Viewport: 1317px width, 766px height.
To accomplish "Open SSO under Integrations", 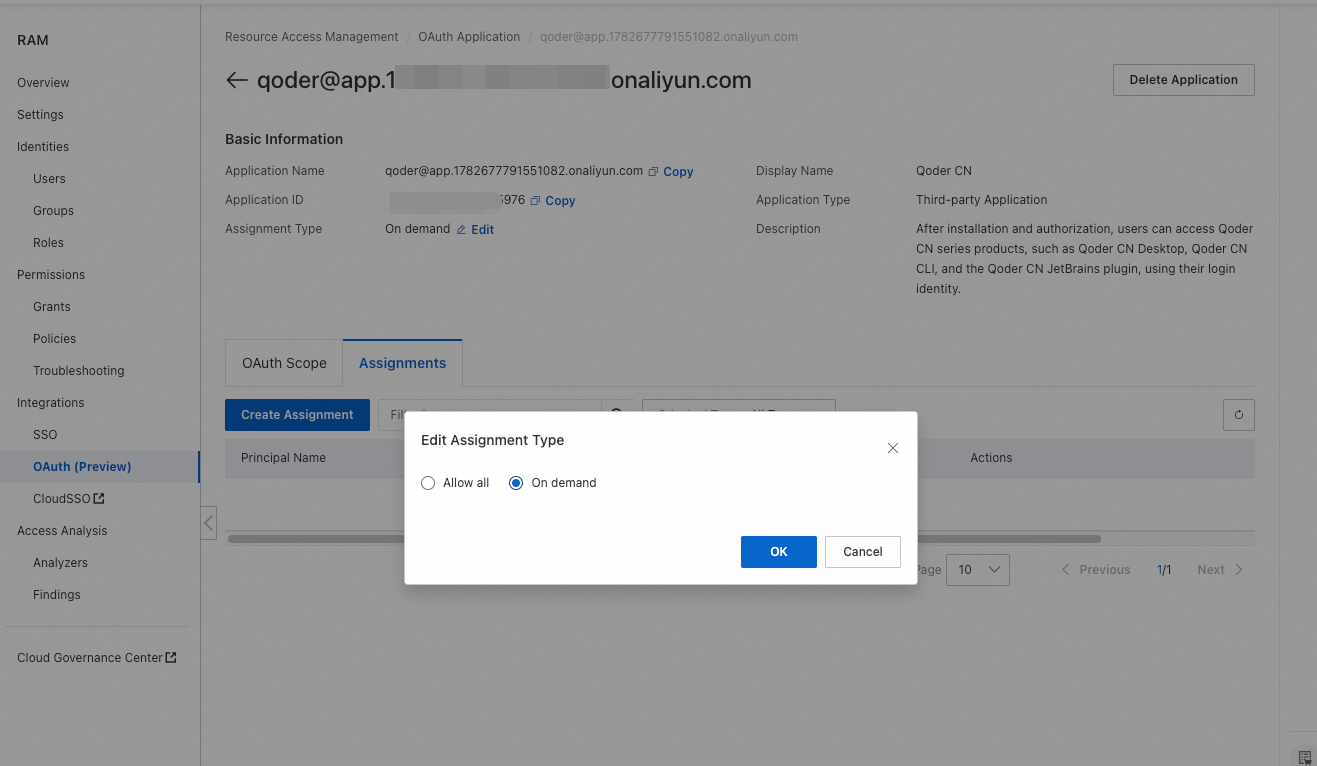I will click(45, 435).
